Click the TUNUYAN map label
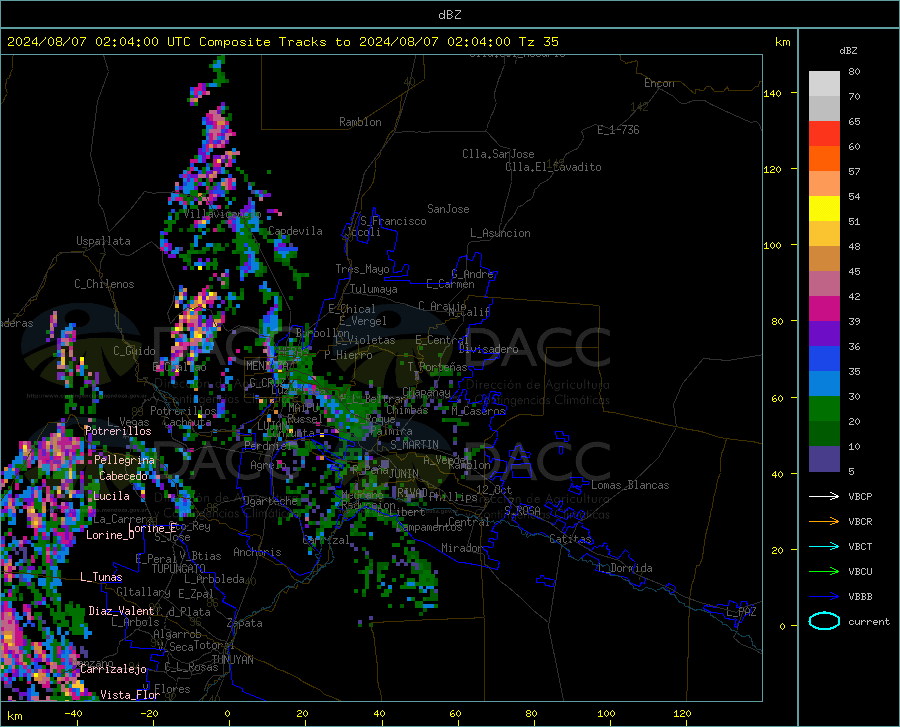 tap(232, 660)
